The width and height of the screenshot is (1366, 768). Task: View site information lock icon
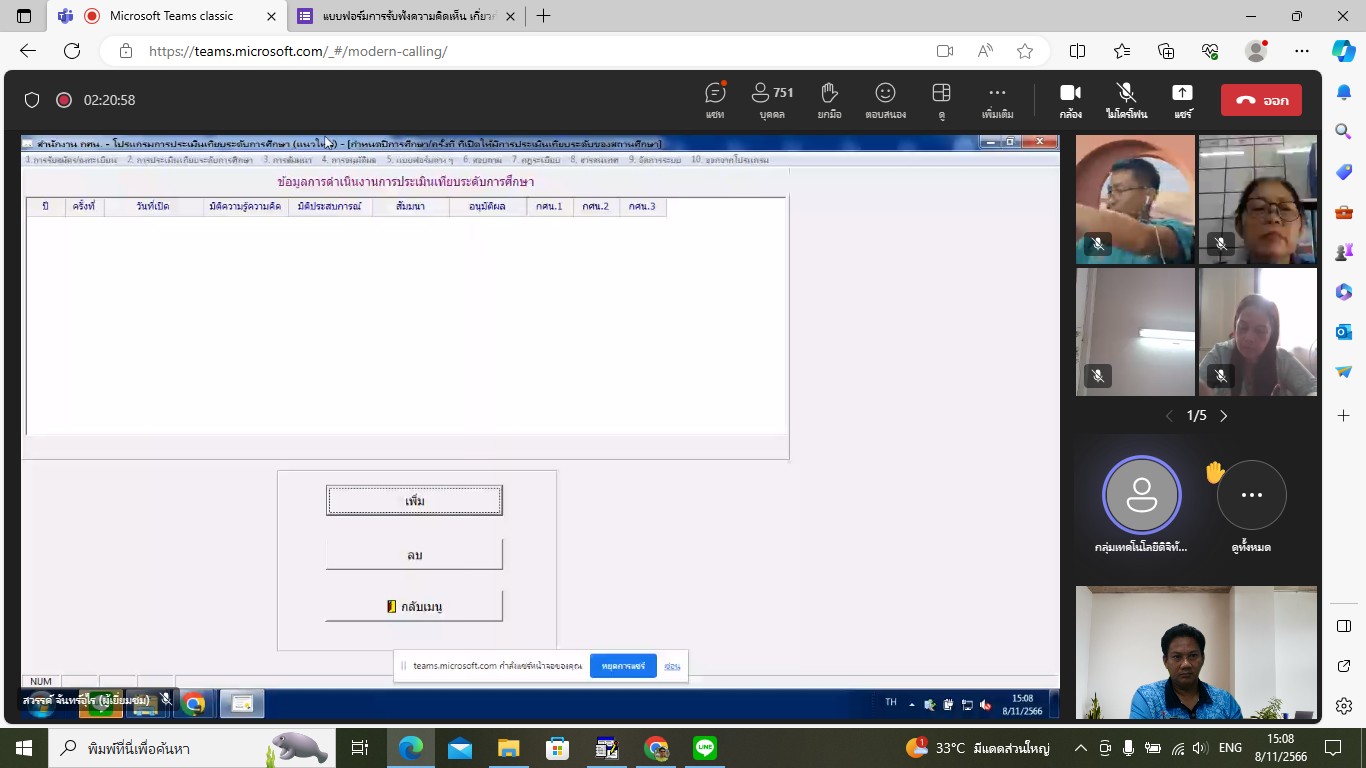tap(125, 51)
